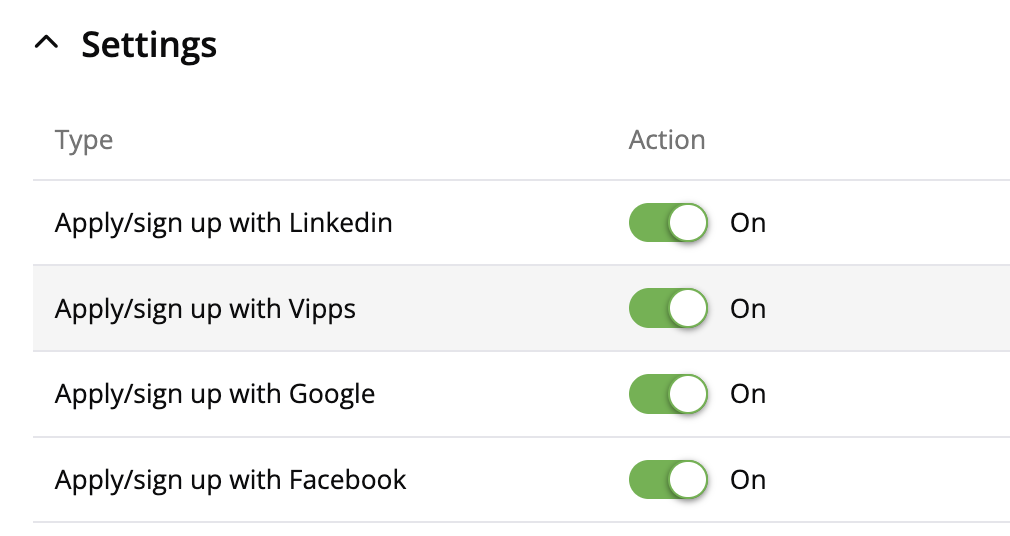Click the On label beside Linkedin toggle
The image size is (1010, 536).
pyautogui.click(x=748, y=222)
